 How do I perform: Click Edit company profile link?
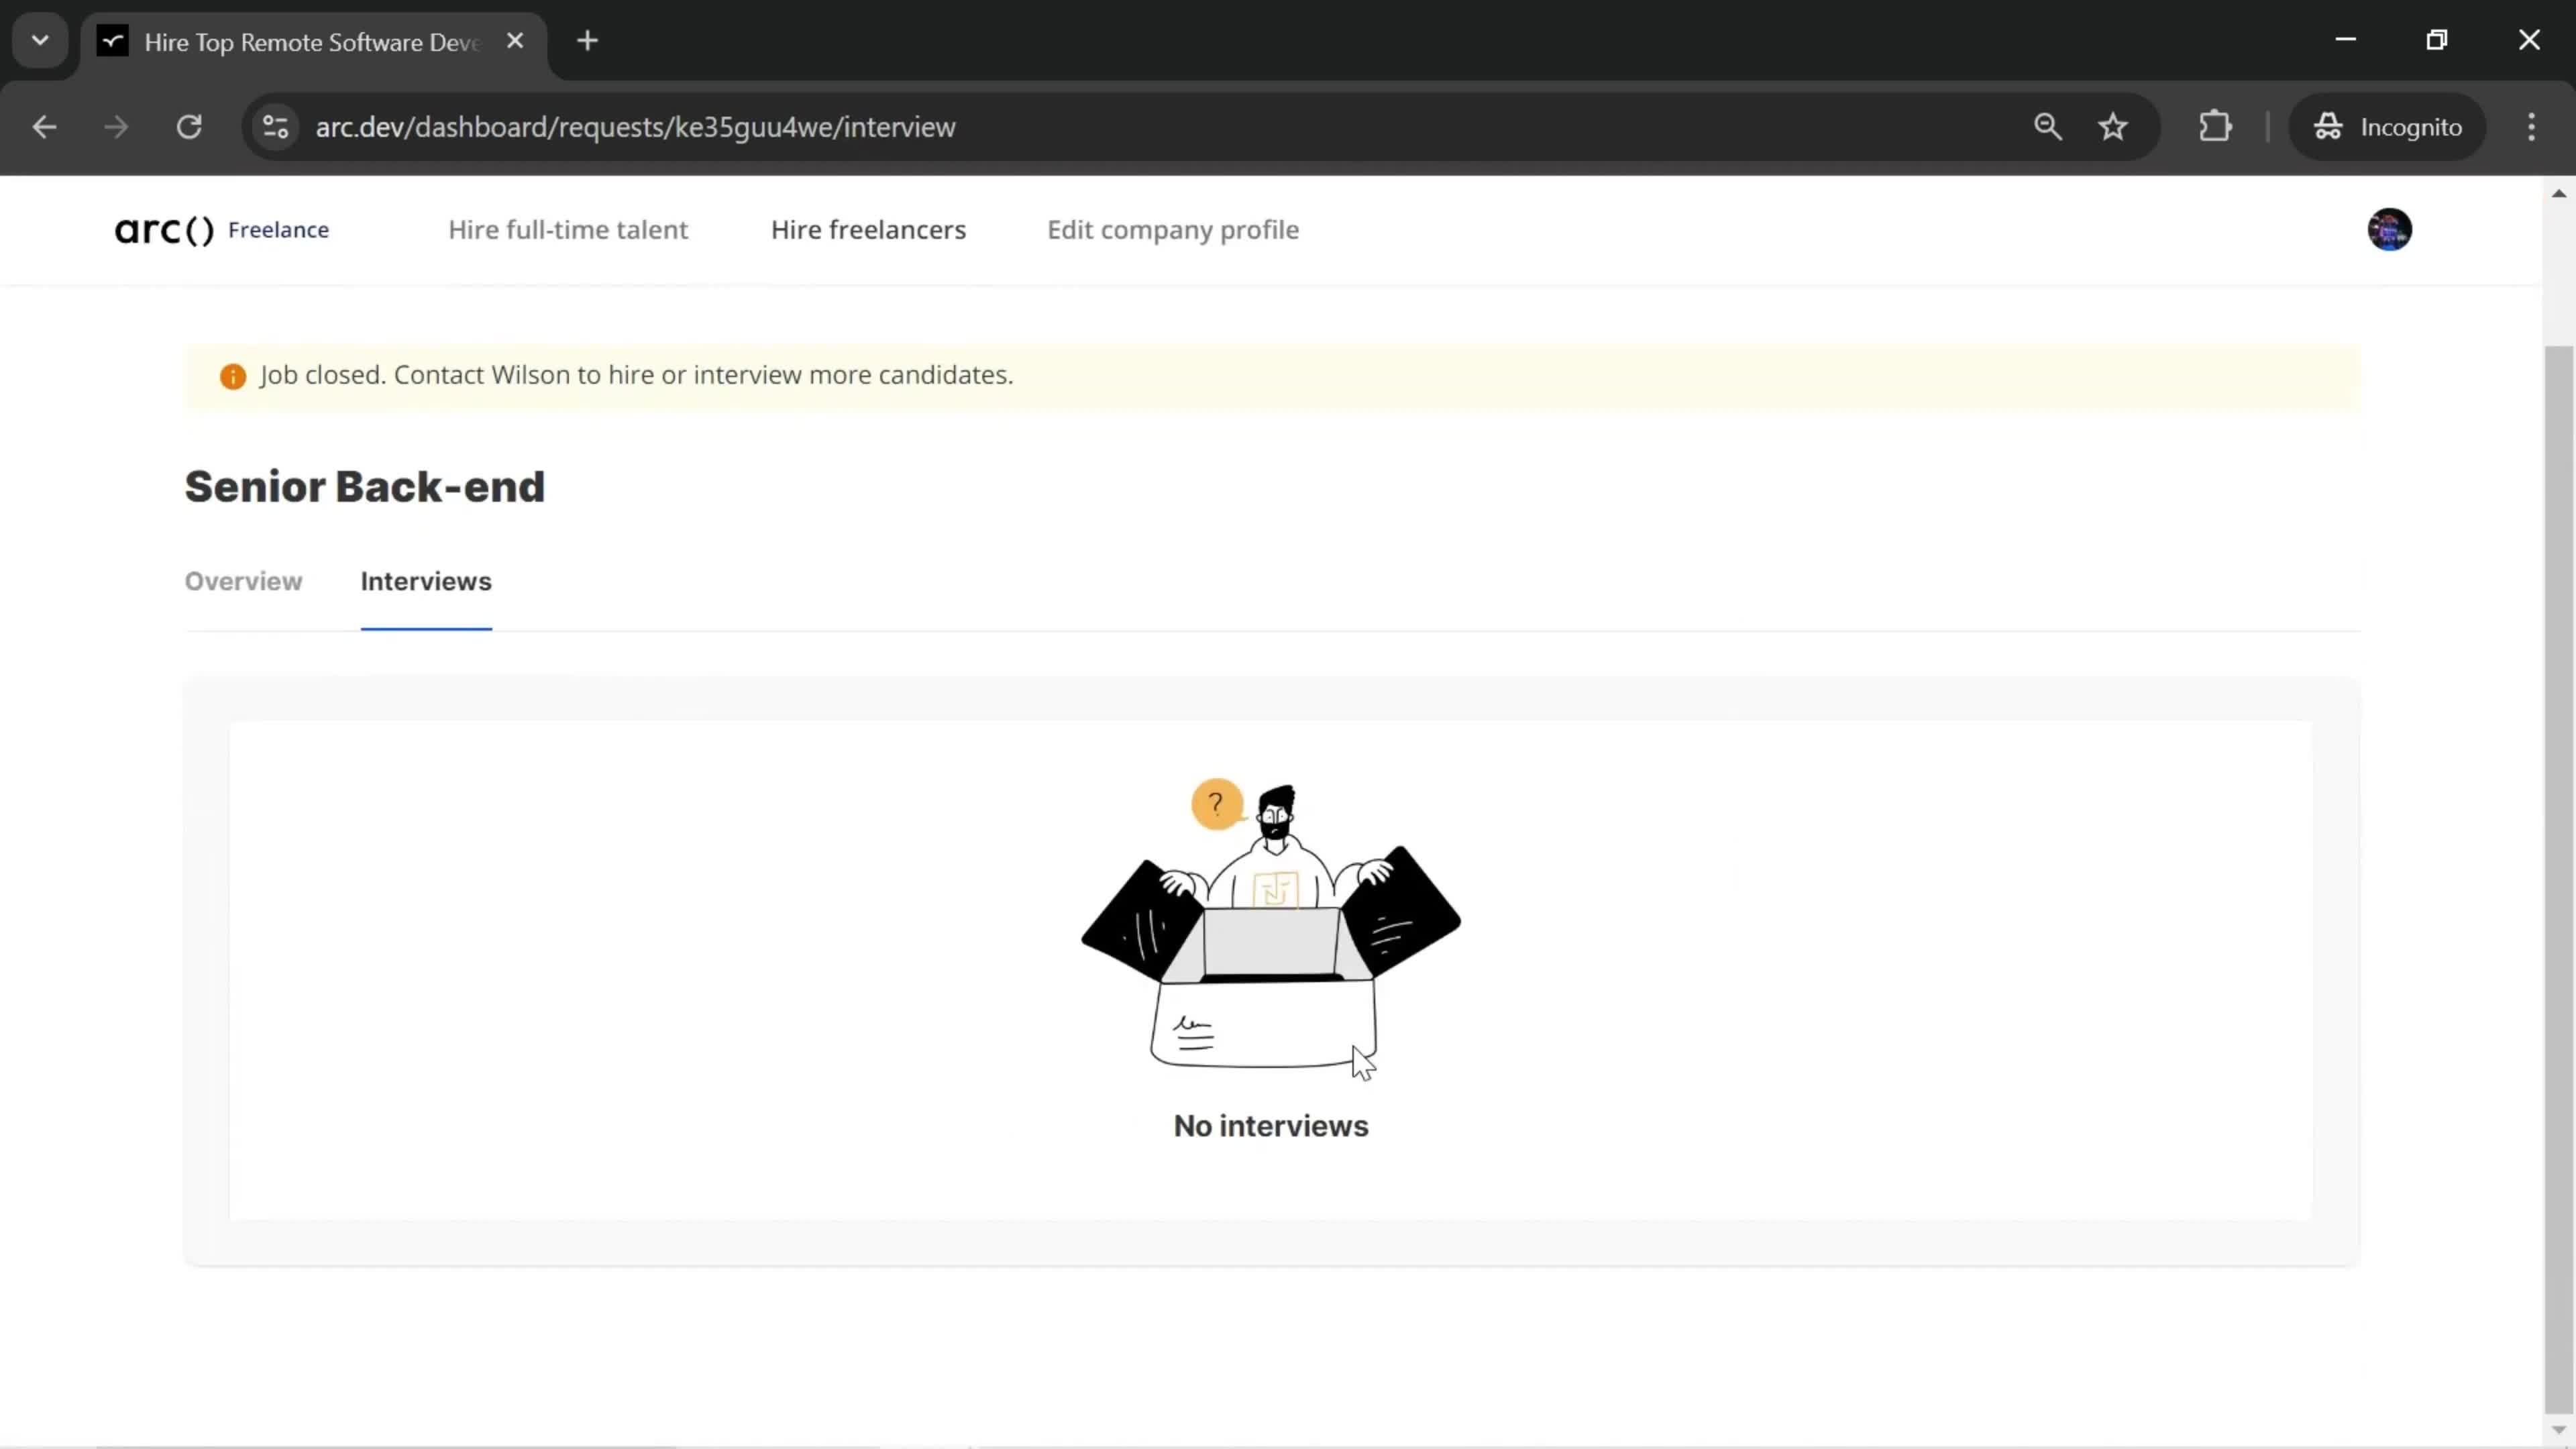pos(1173,228)
